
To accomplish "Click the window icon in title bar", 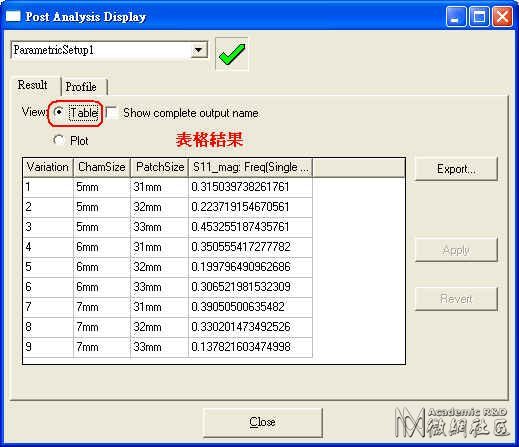I will pyautogui.click(x=13, y=16).
